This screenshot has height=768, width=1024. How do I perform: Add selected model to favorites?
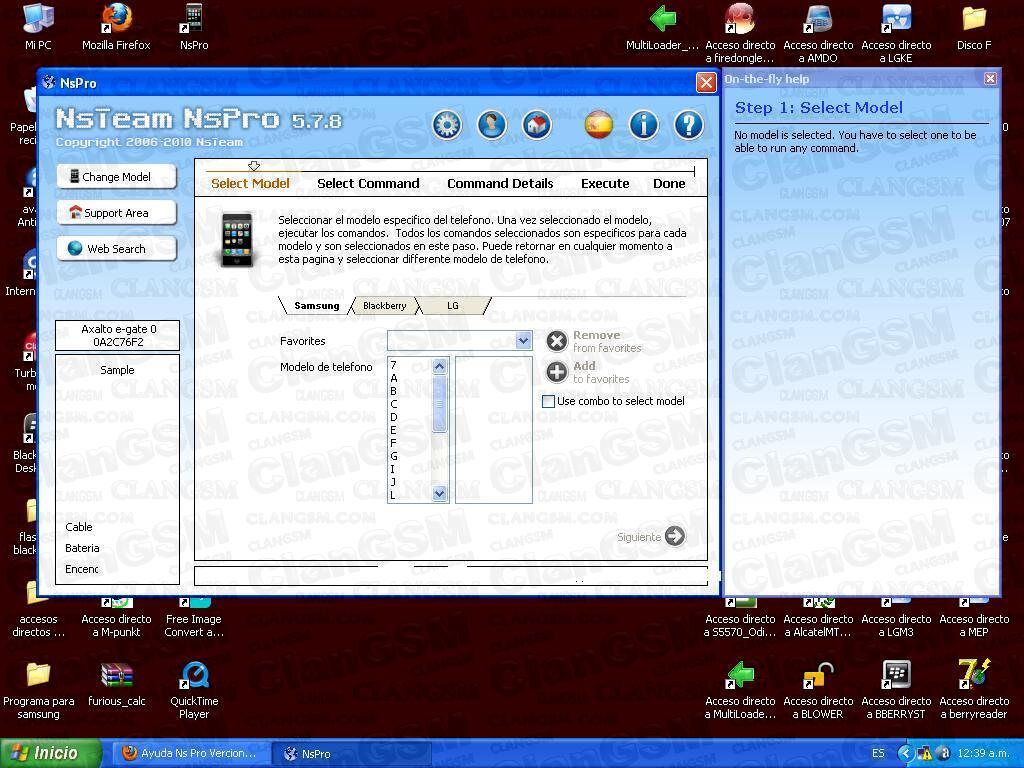click(557, 373)
